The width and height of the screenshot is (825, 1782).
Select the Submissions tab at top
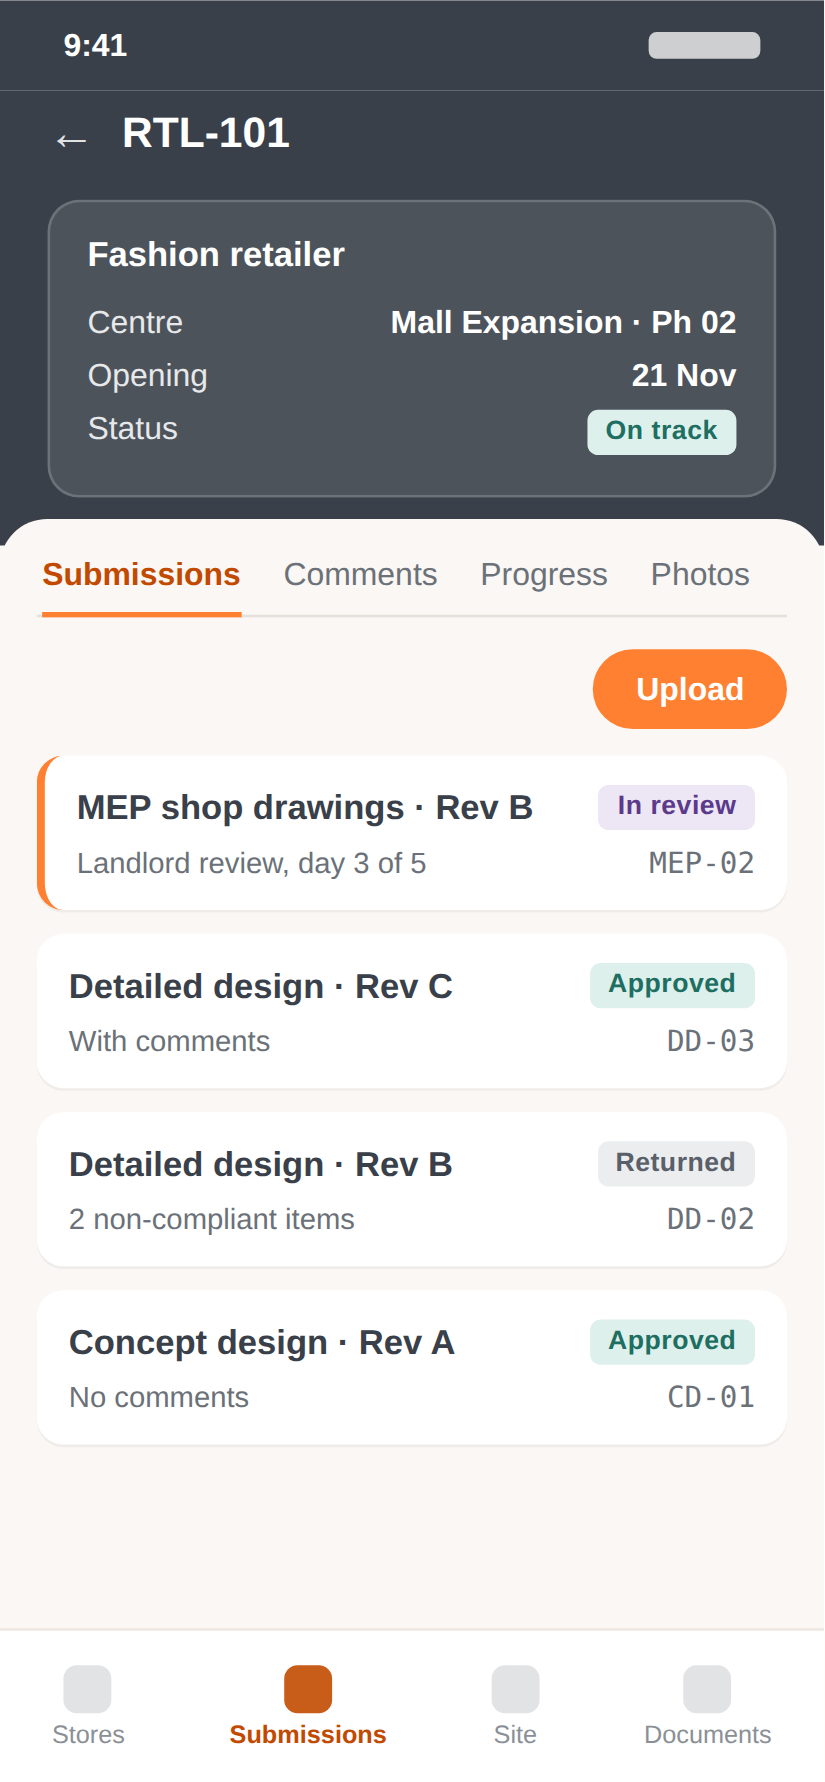(141, 575)
